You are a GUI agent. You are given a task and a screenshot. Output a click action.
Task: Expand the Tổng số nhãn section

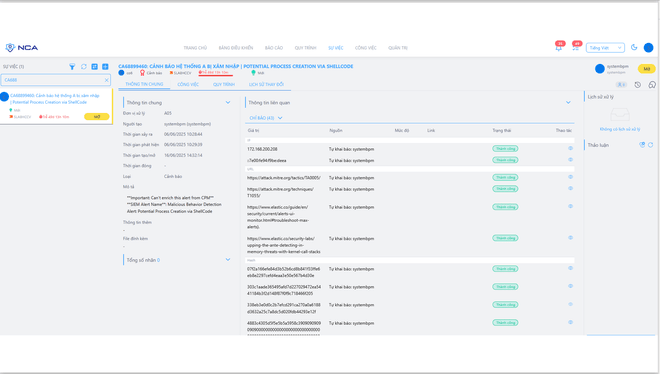click(228, 260)
